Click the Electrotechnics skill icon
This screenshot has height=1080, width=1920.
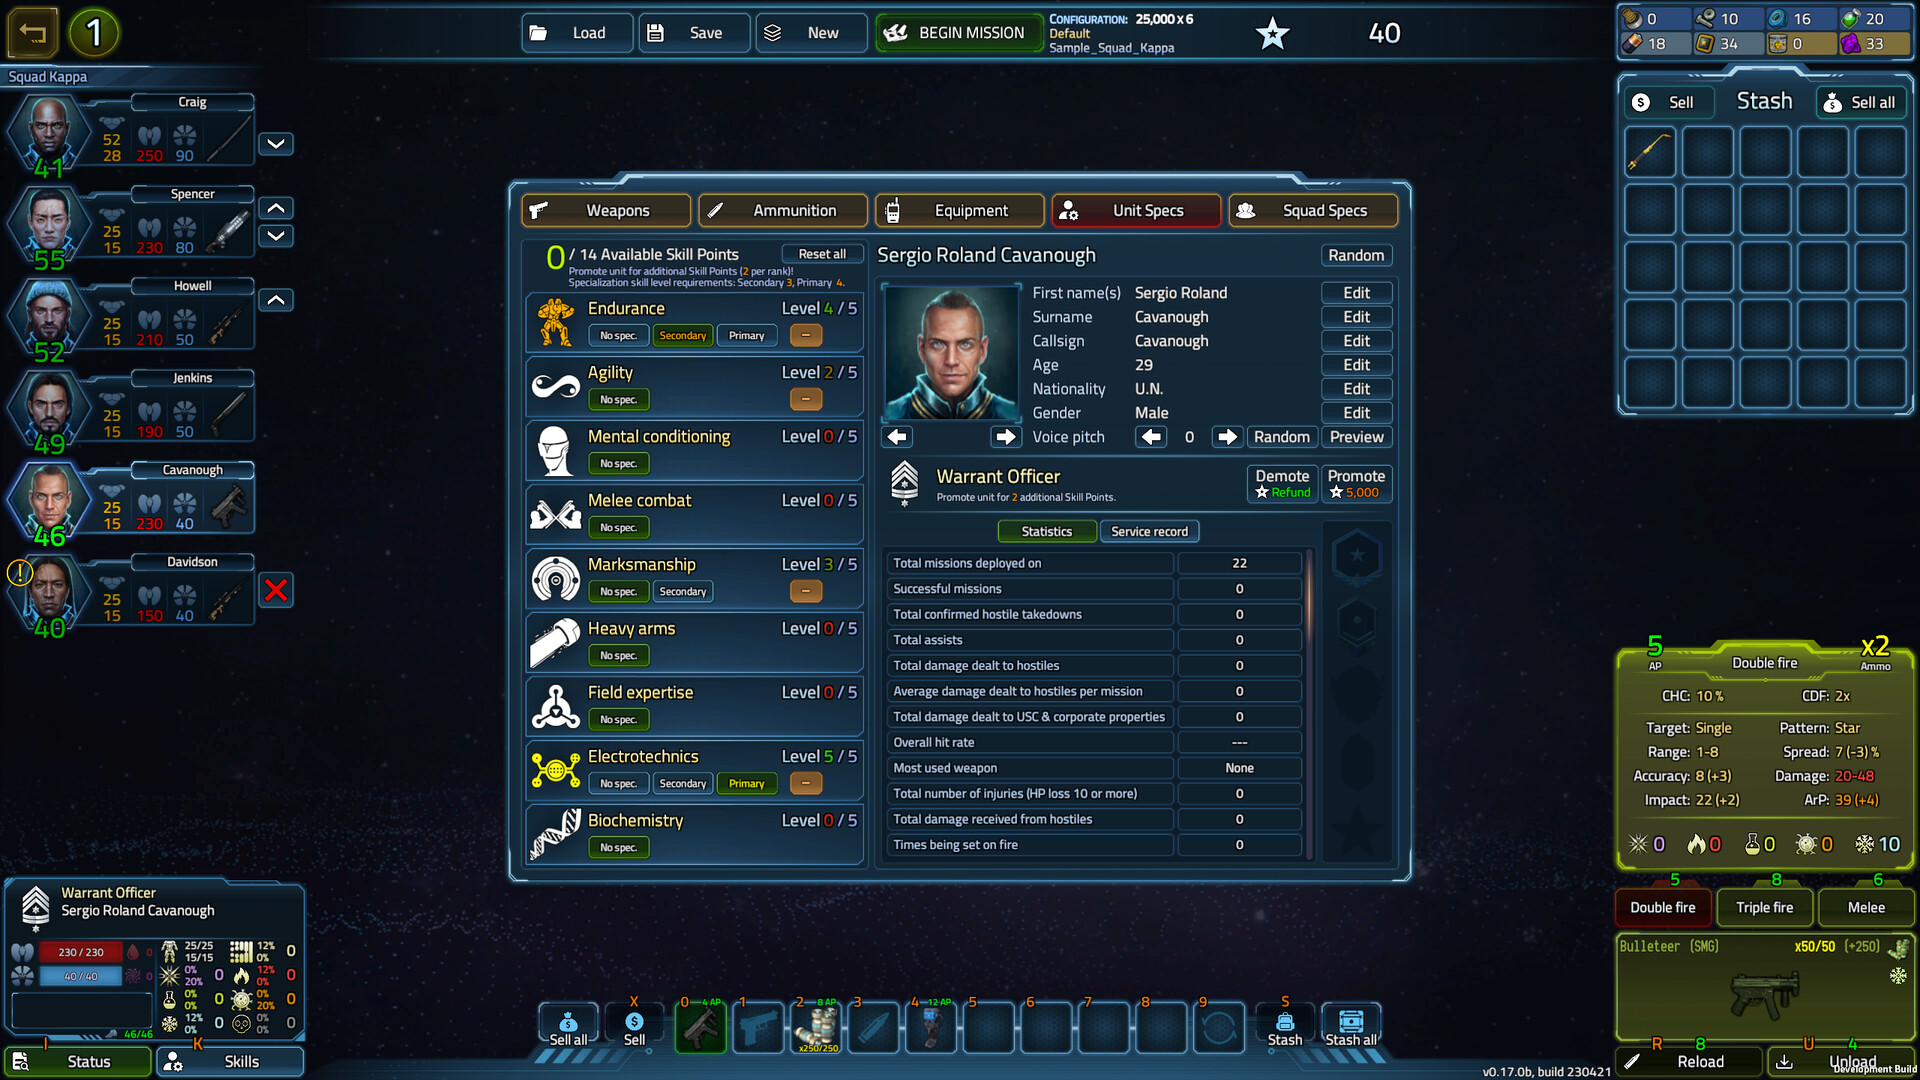pos(555,769)
